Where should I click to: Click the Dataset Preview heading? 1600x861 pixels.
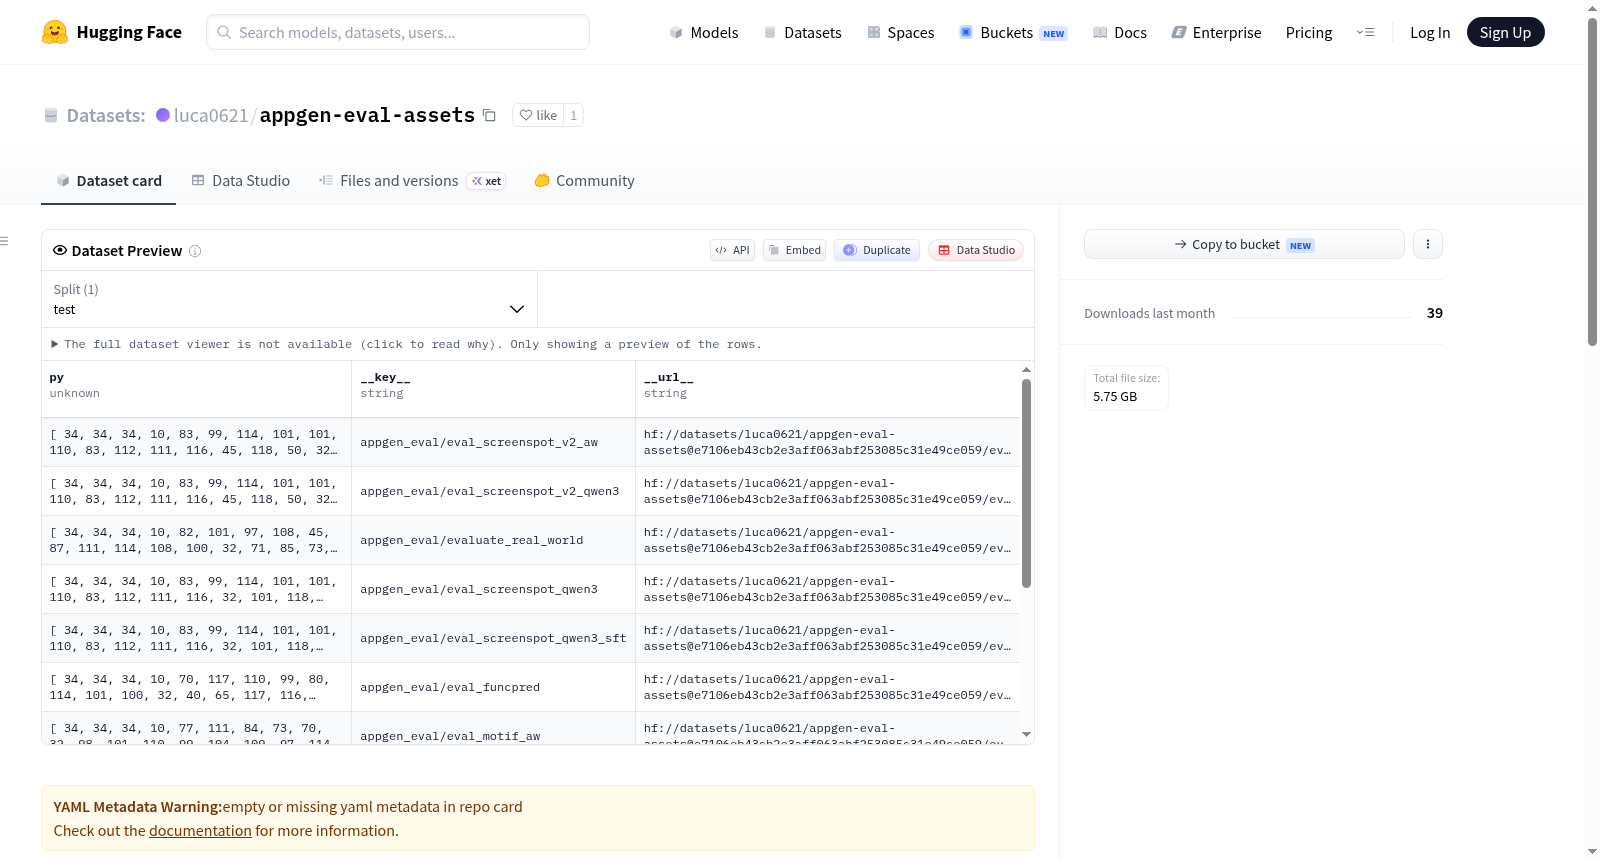(127, 251)
